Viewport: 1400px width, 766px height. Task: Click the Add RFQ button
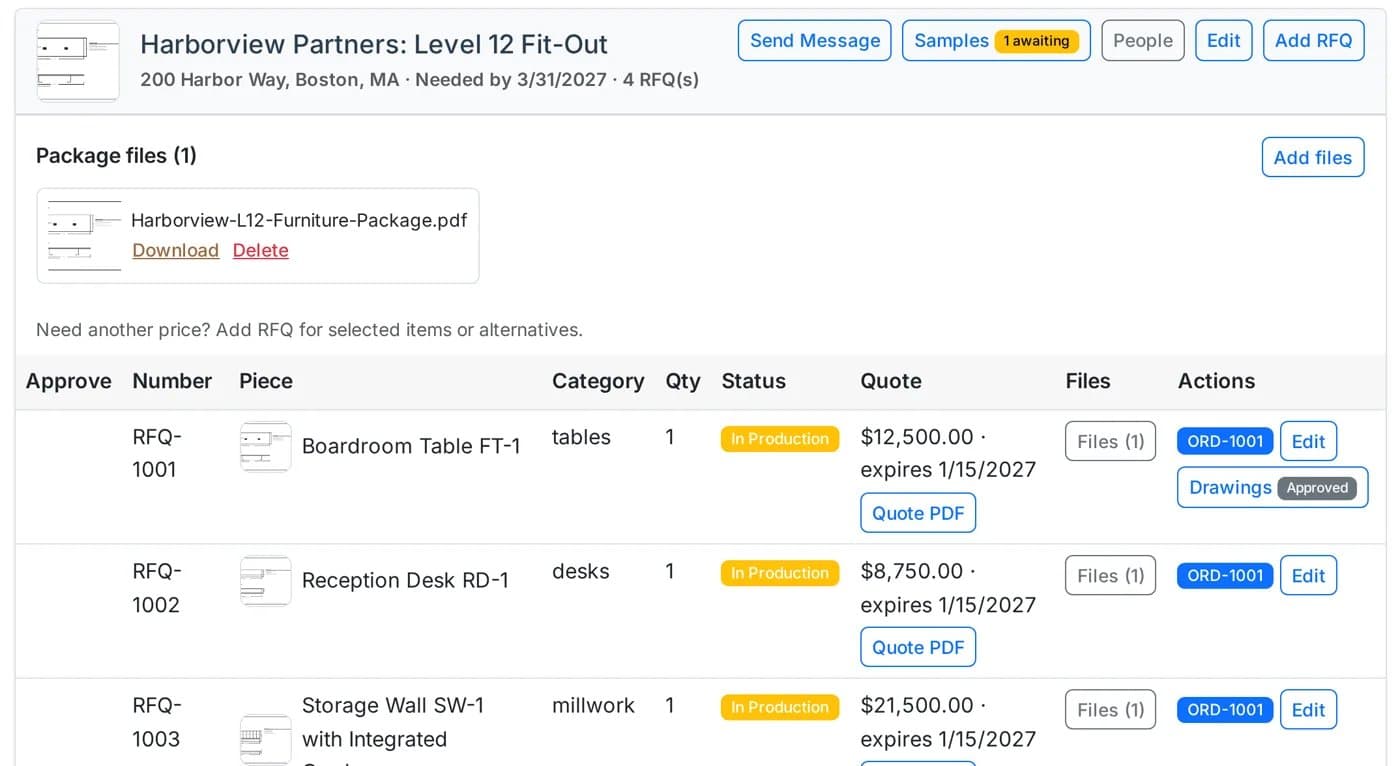click(1313, 41)
